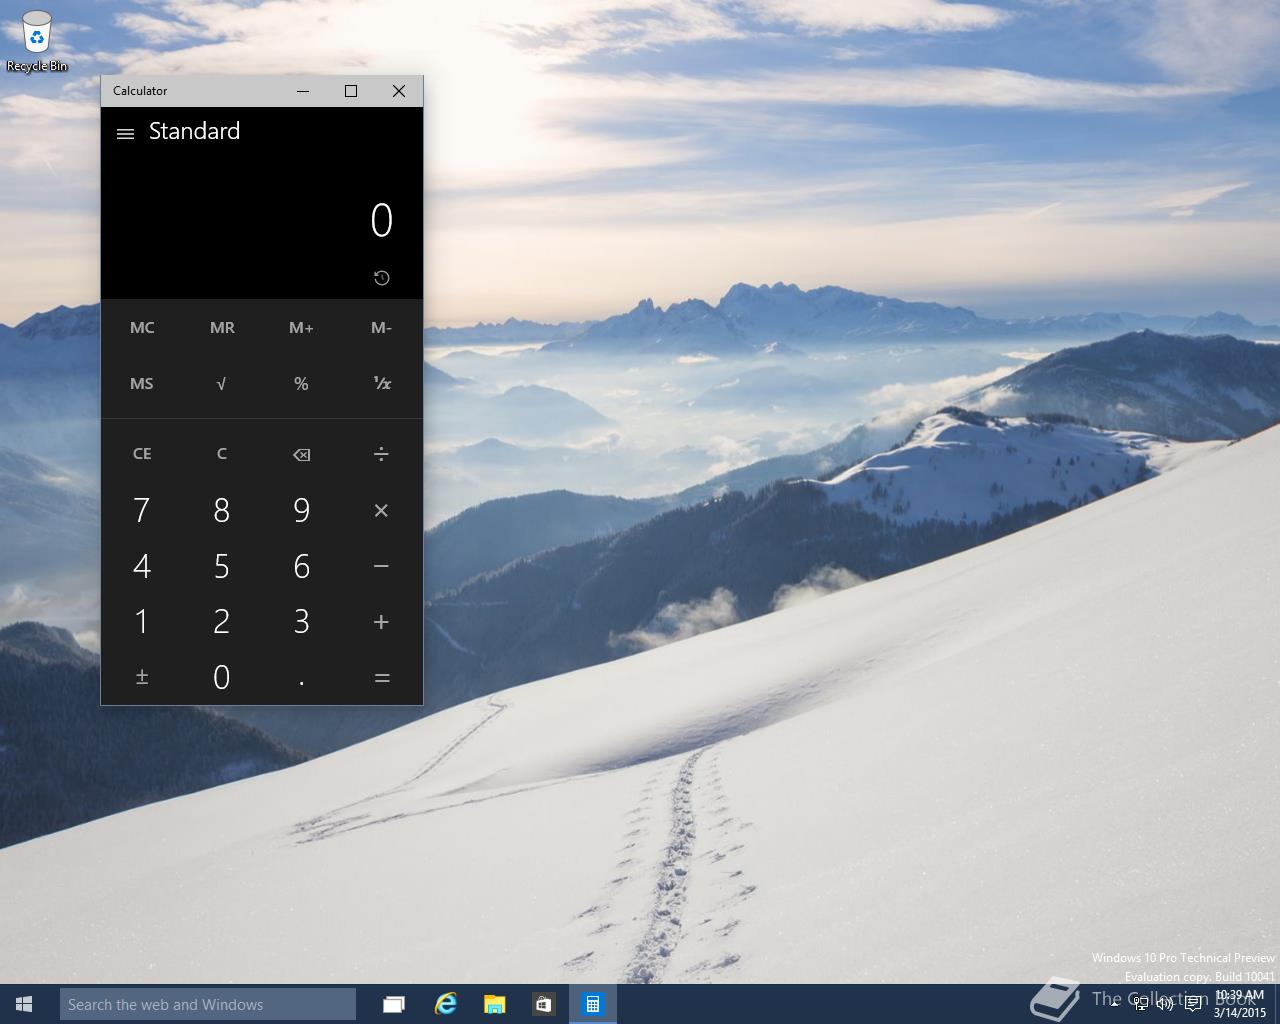The image size is (1280, 1024).
Task: Tap digit 3 on the keypad
Action: click(301, 622)
